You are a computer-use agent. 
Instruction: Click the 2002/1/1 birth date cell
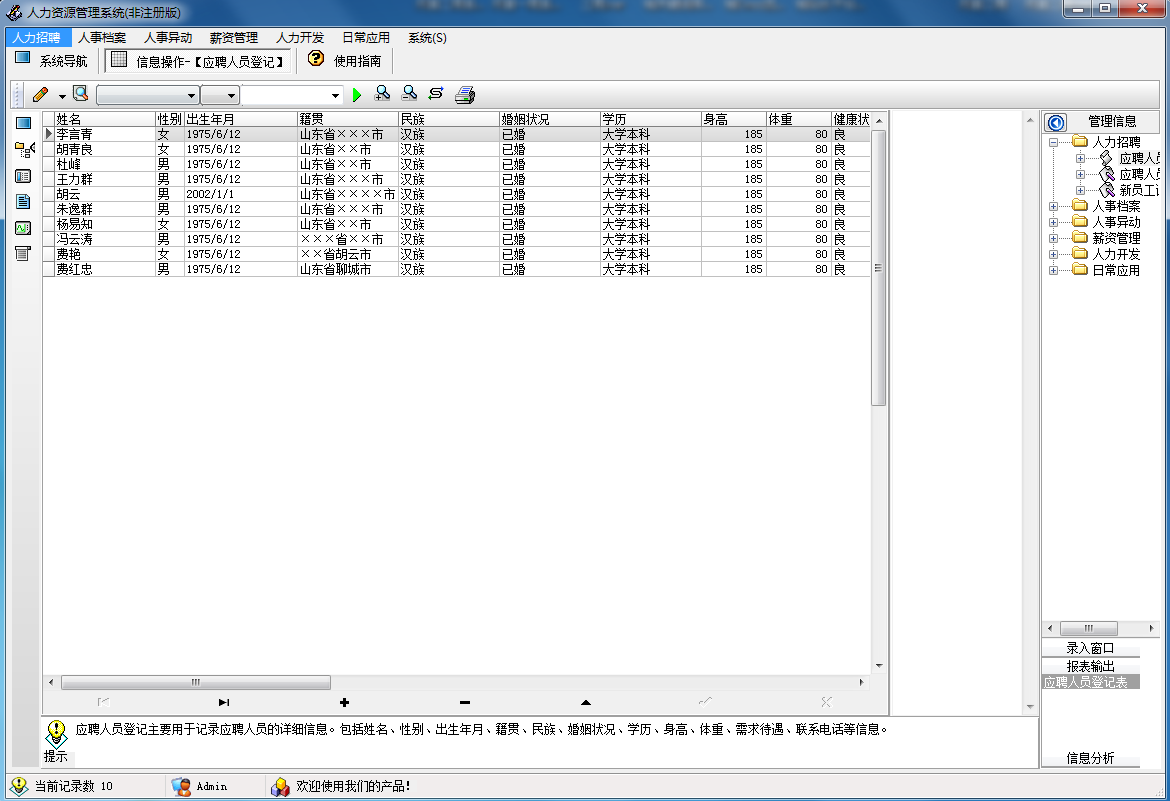(240, 194)
